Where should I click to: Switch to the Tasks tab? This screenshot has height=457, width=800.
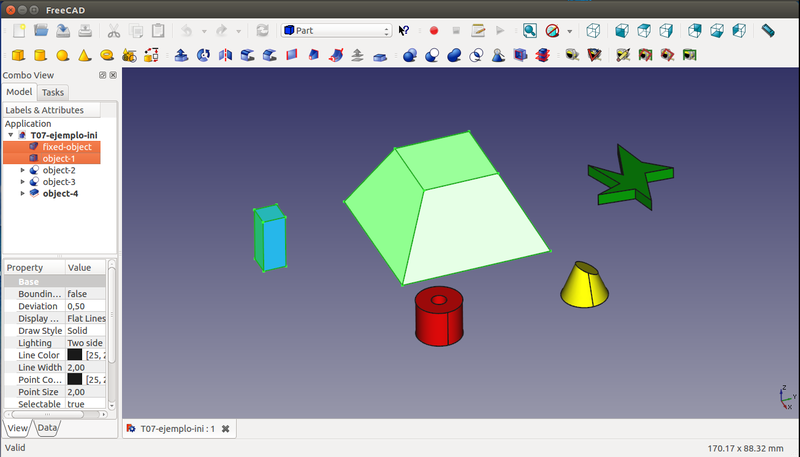pyautogui.click(x=52, y=92)
